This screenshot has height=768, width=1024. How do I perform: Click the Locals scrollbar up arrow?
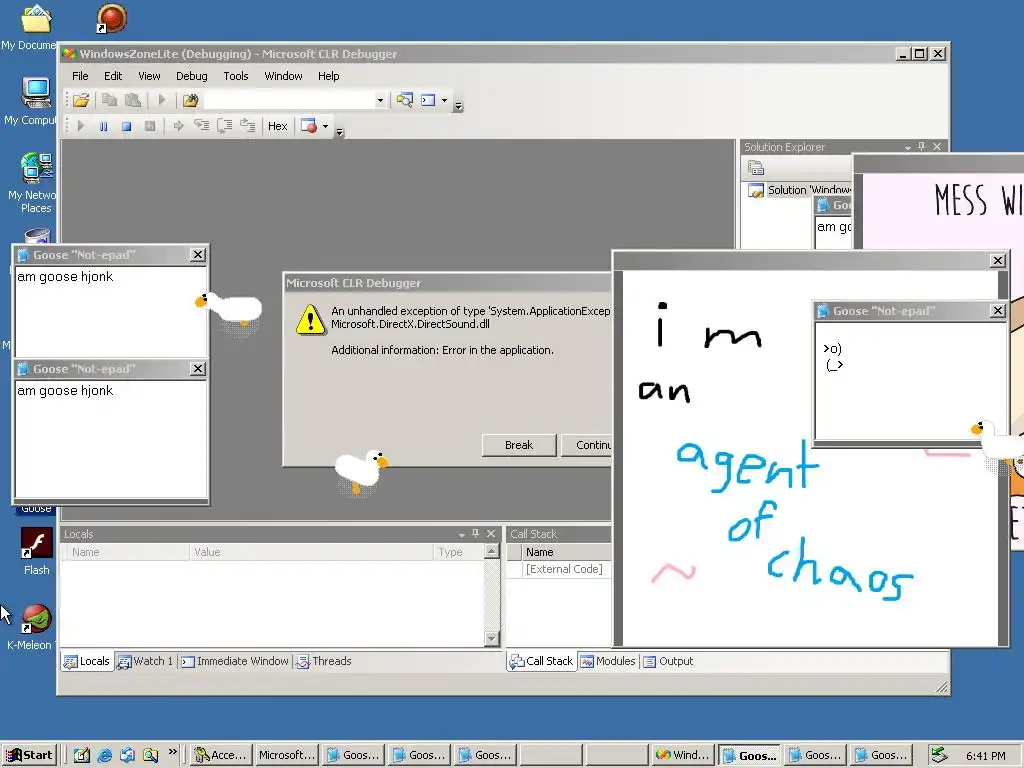[492, 552]
